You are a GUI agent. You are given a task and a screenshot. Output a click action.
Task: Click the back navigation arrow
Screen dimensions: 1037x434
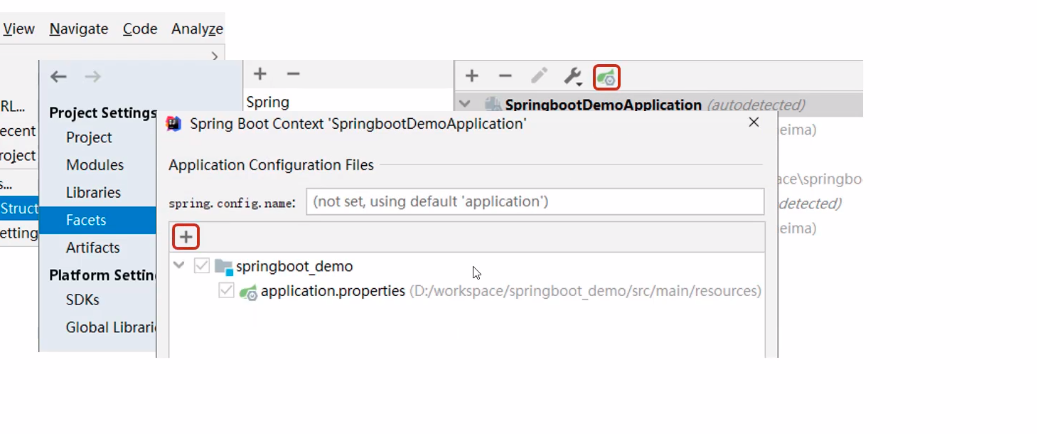tap(59, 77)
